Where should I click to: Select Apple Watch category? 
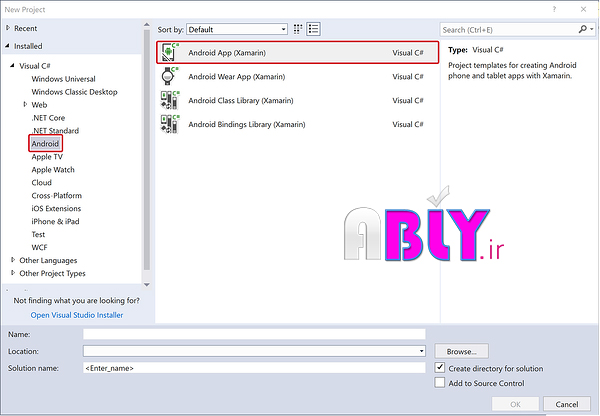53,170
